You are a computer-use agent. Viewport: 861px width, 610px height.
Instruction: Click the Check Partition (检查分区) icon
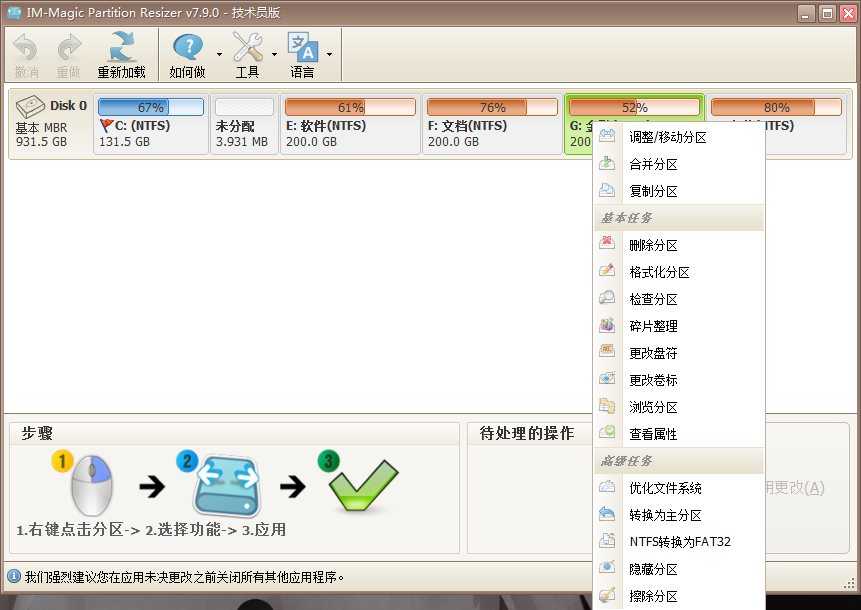pos(607,298)
